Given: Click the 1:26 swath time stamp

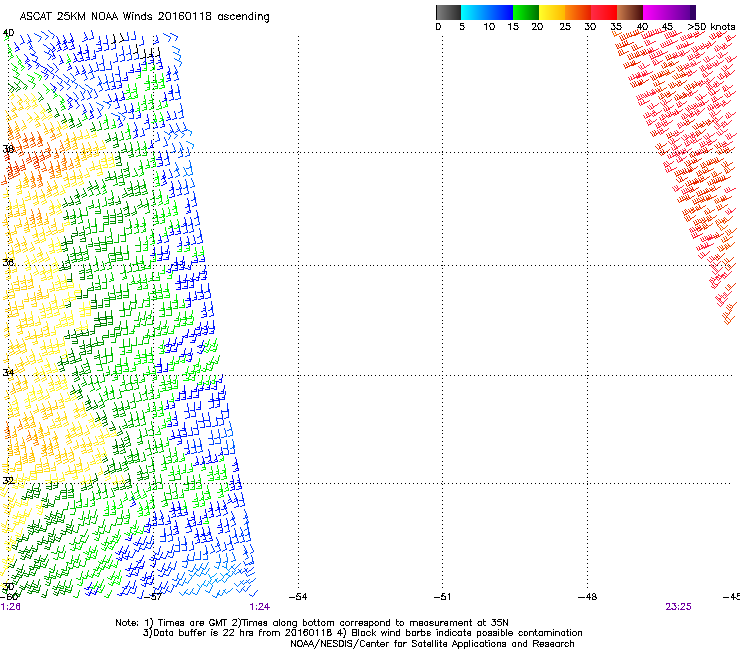Looking at the screenshot, I should (x=10, y=607).
